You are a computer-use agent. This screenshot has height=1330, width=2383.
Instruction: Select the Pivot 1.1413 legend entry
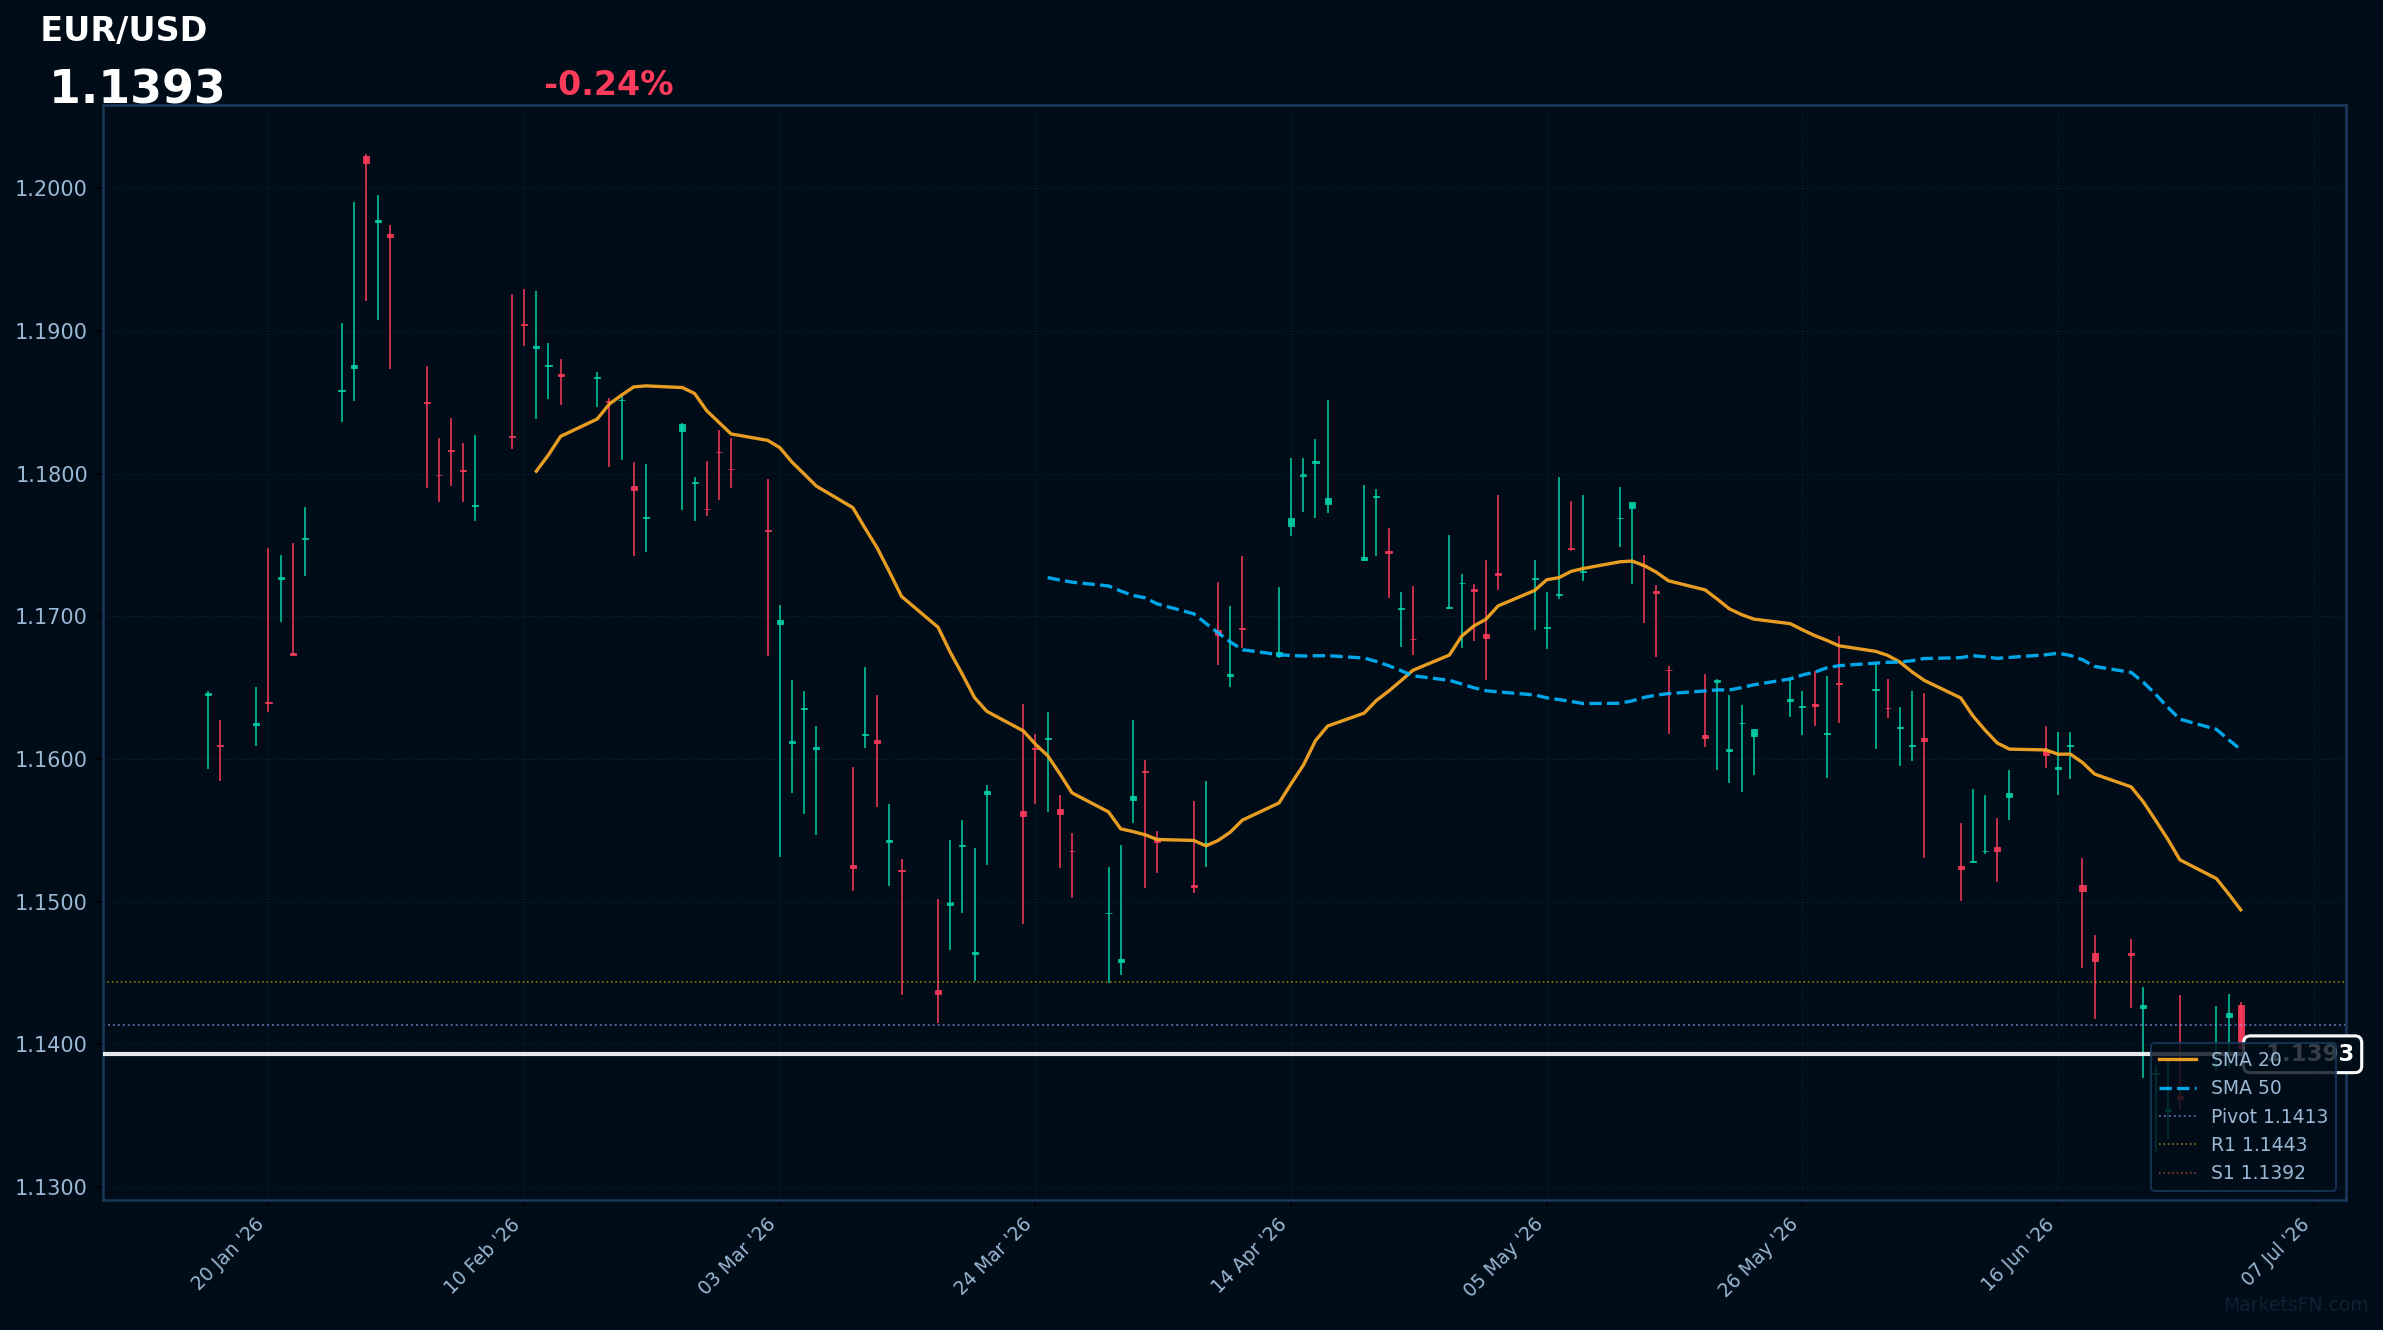click(x=2243, y=1117)
